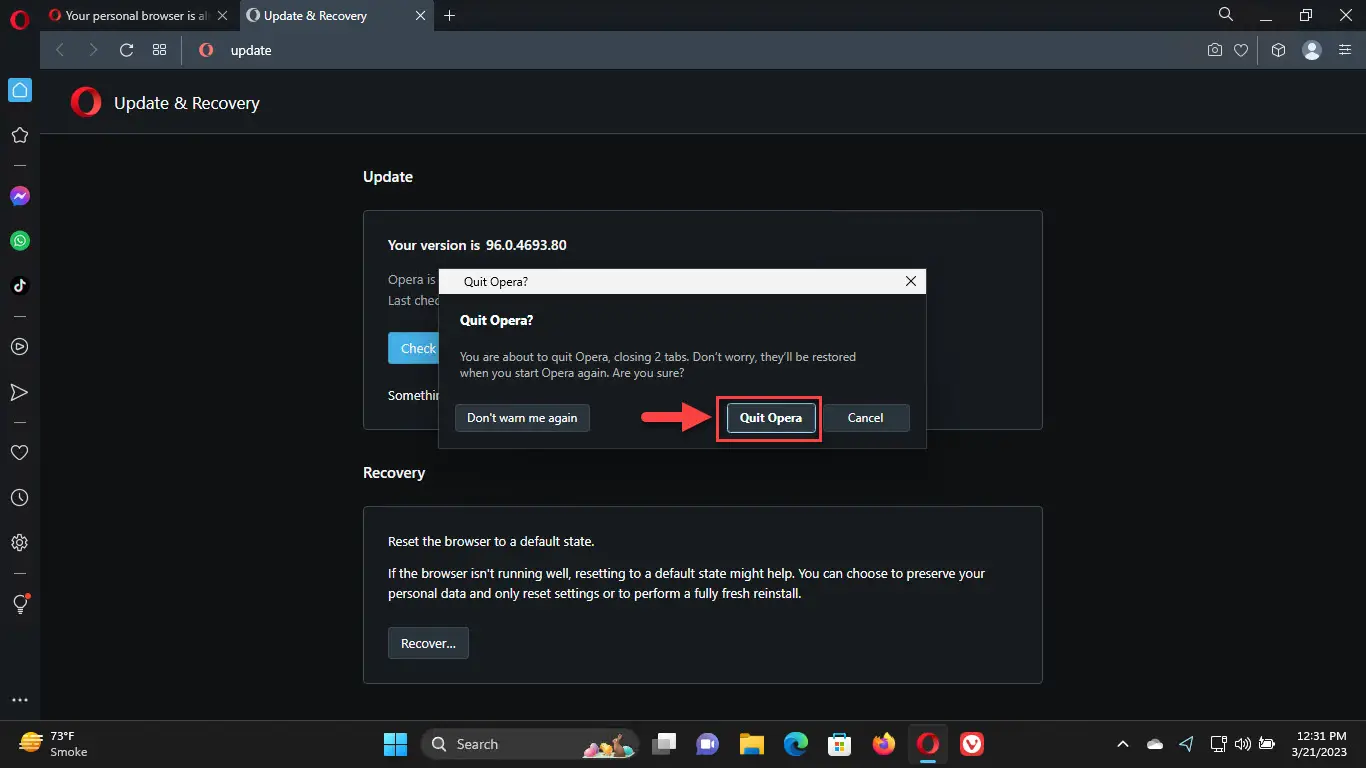Open Settings gear in sidebar
Screen dimensions: 1366x768
(19, 543)
